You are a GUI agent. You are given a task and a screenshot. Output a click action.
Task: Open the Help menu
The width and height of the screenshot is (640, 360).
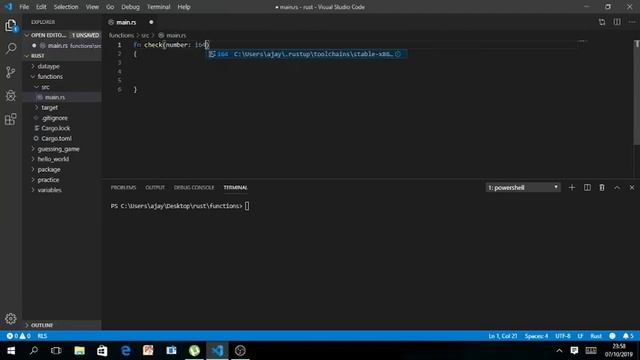click(184, 7)
